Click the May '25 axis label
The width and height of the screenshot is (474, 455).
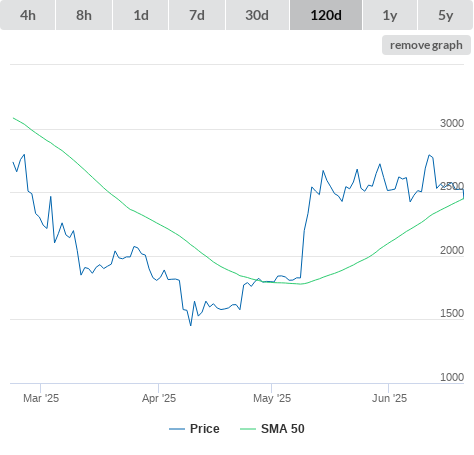coord(272,398)
